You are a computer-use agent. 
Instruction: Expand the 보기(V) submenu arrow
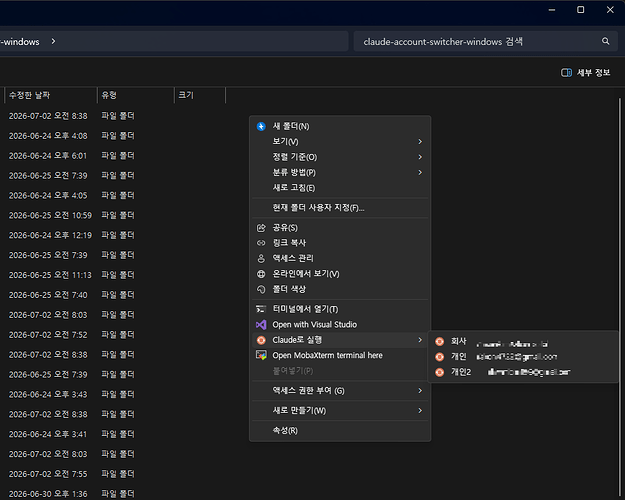tap(420, 142)
